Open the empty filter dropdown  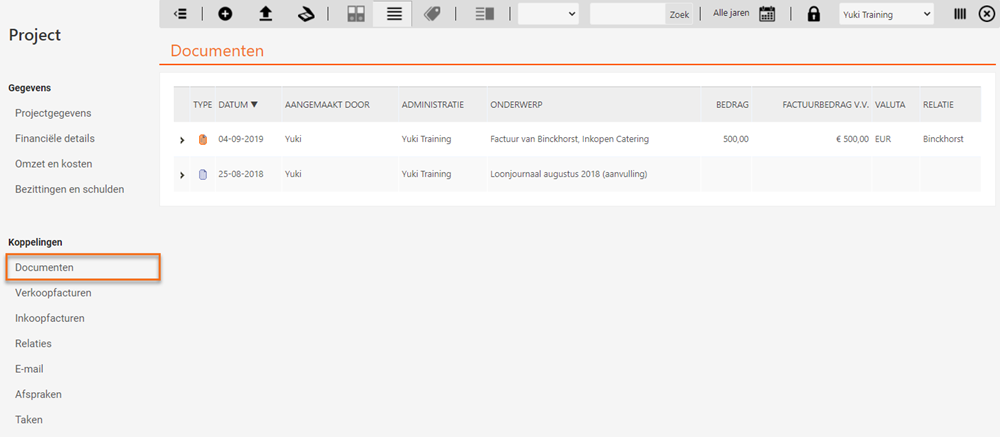548,14
